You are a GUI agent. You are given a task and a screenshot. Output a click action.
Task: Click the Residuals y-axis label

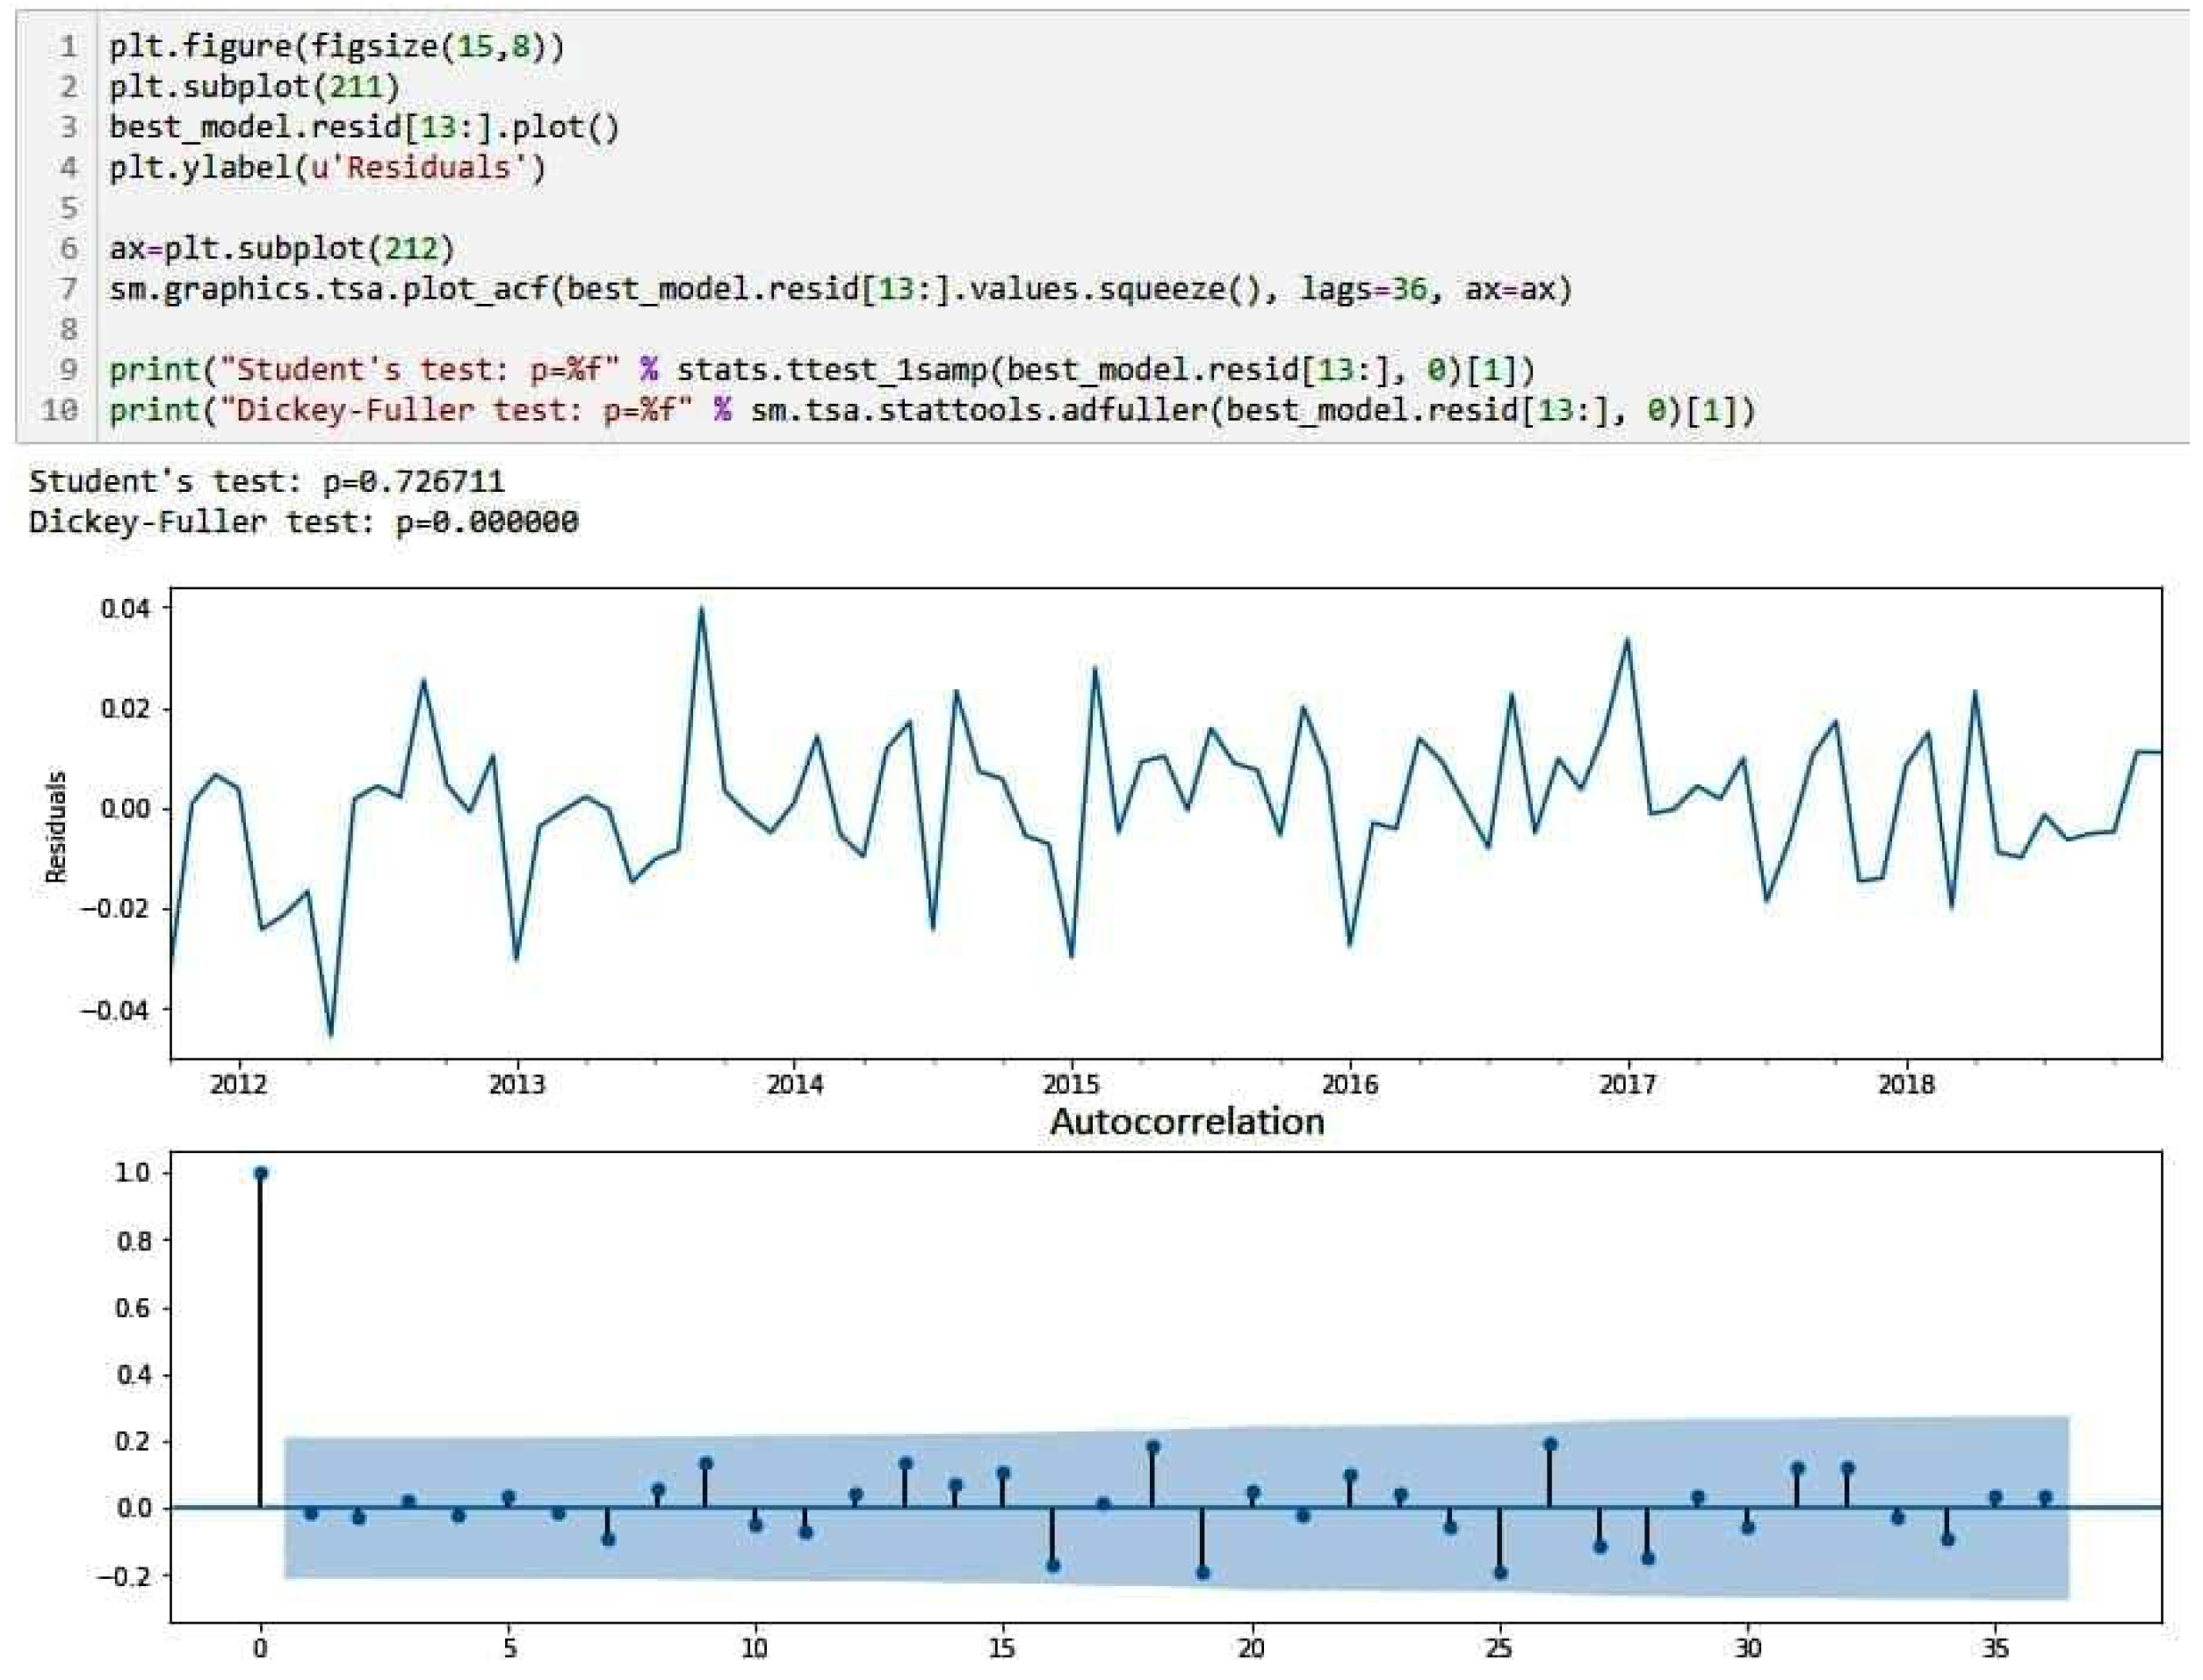(x=56, y=826)
